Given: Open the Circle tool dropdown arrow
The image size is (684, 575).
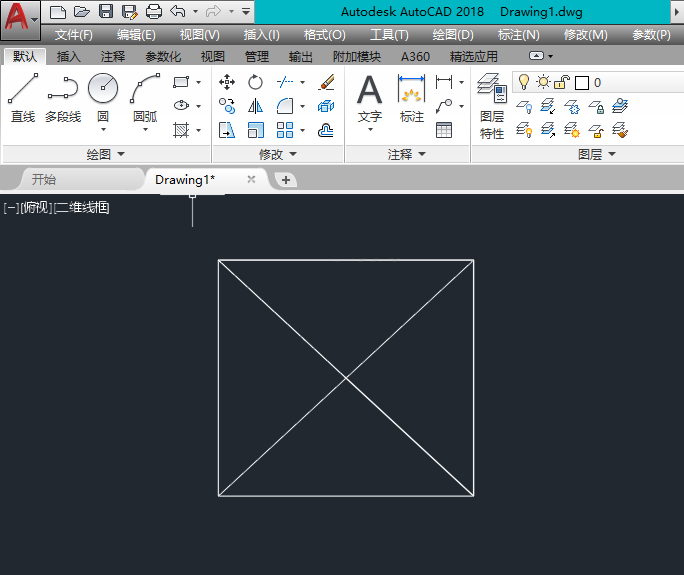Looking at the screenshot, I should click(x=103, y=130).
